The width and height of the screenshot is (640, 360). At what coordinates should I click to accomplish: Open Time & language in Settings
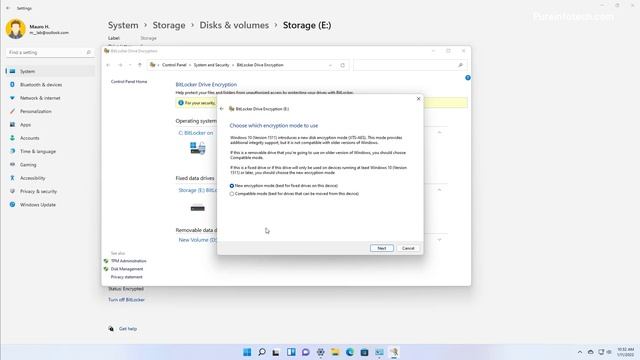(51, 151)
